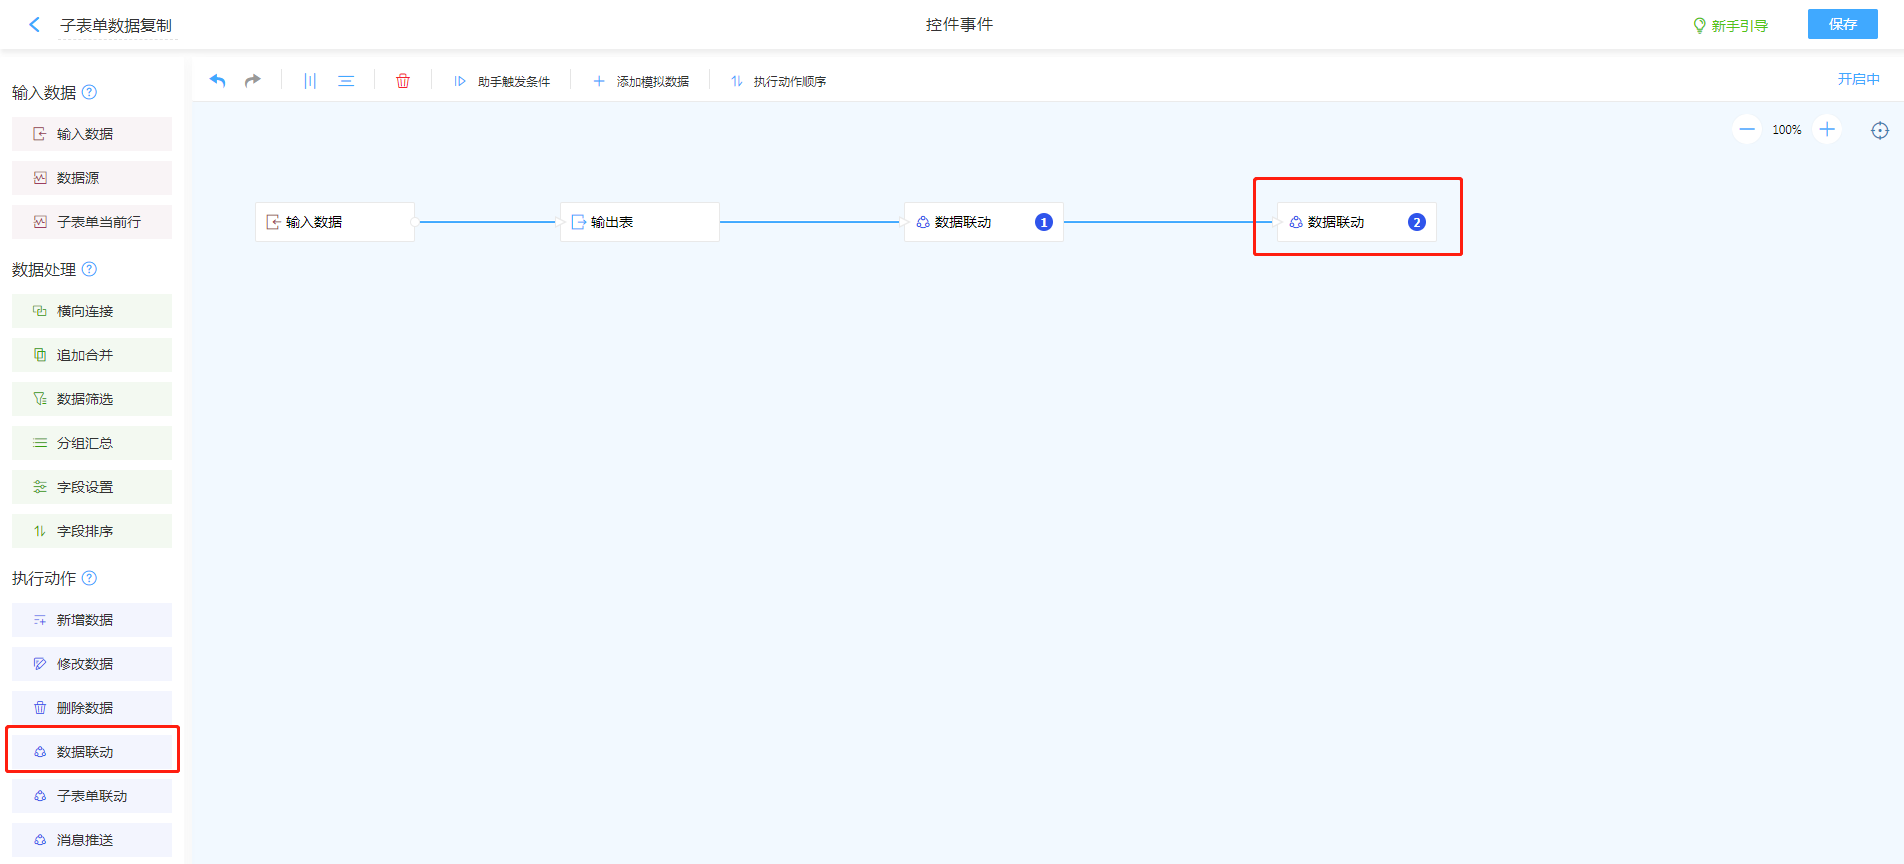
Task: Click the horizontal align lines icon
Action: tap(346, 81)
